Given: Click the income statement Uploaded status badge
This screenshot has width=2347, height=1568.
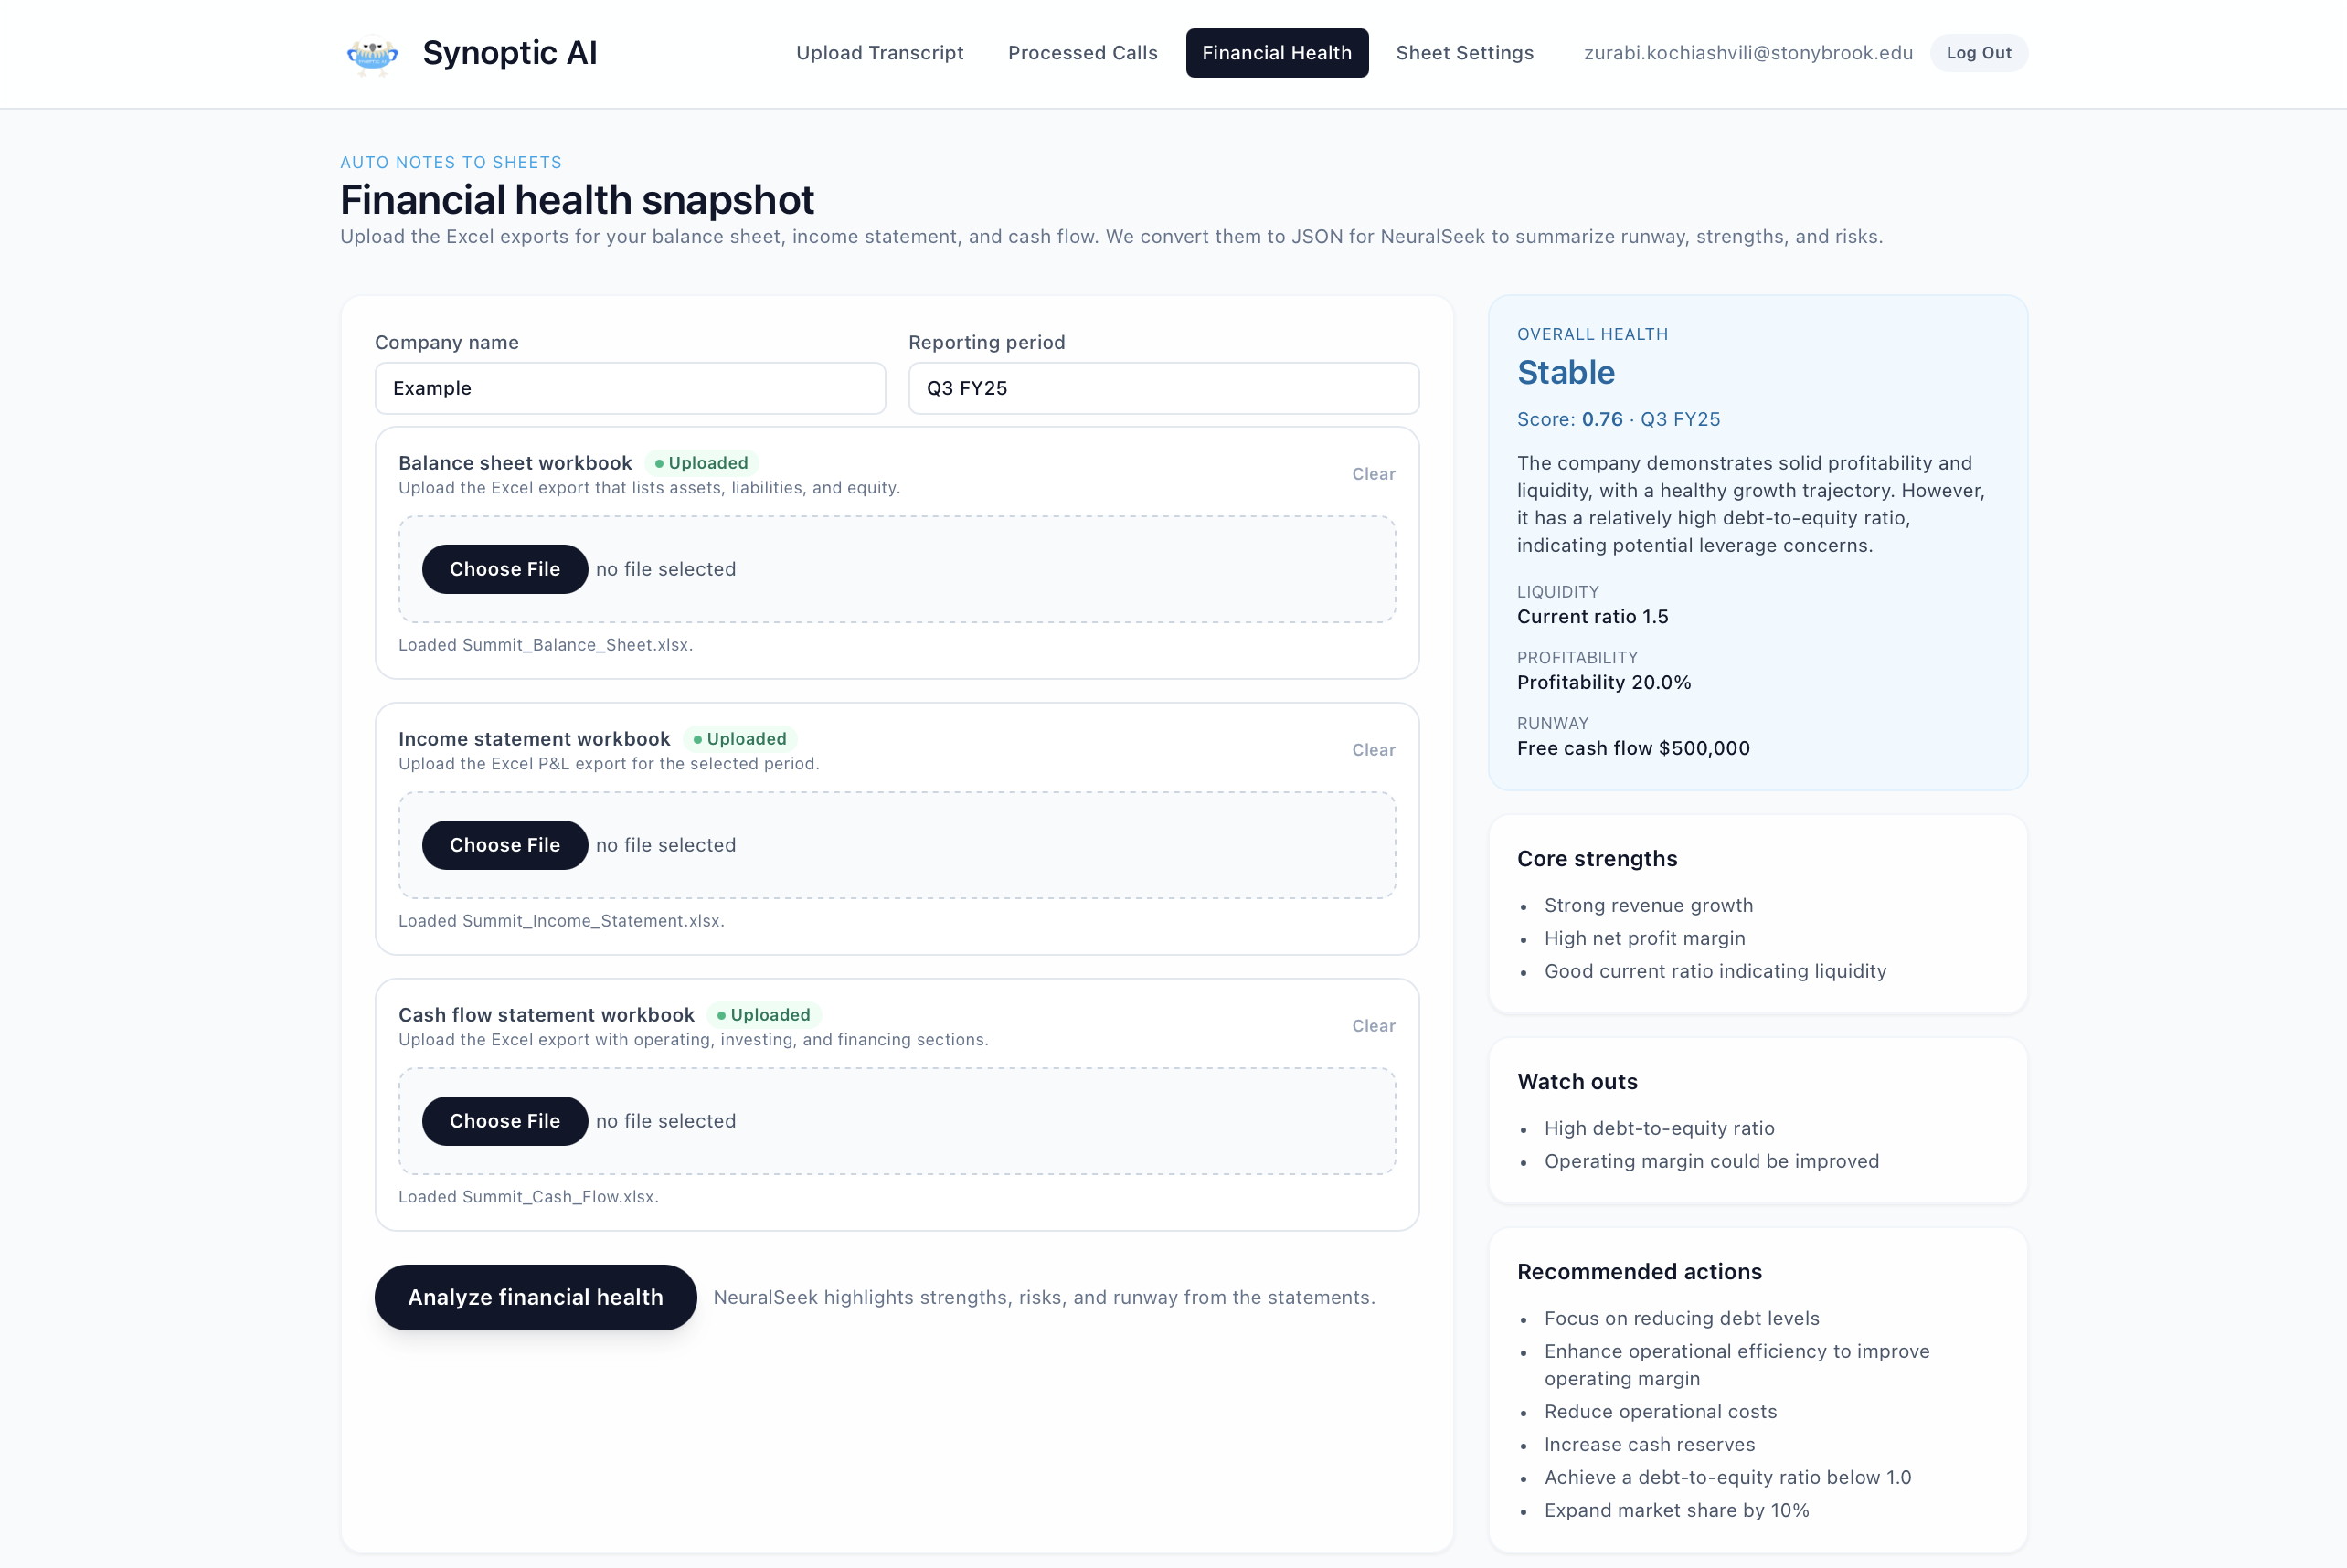Looking at the screenshot, I should coord(740,739).
